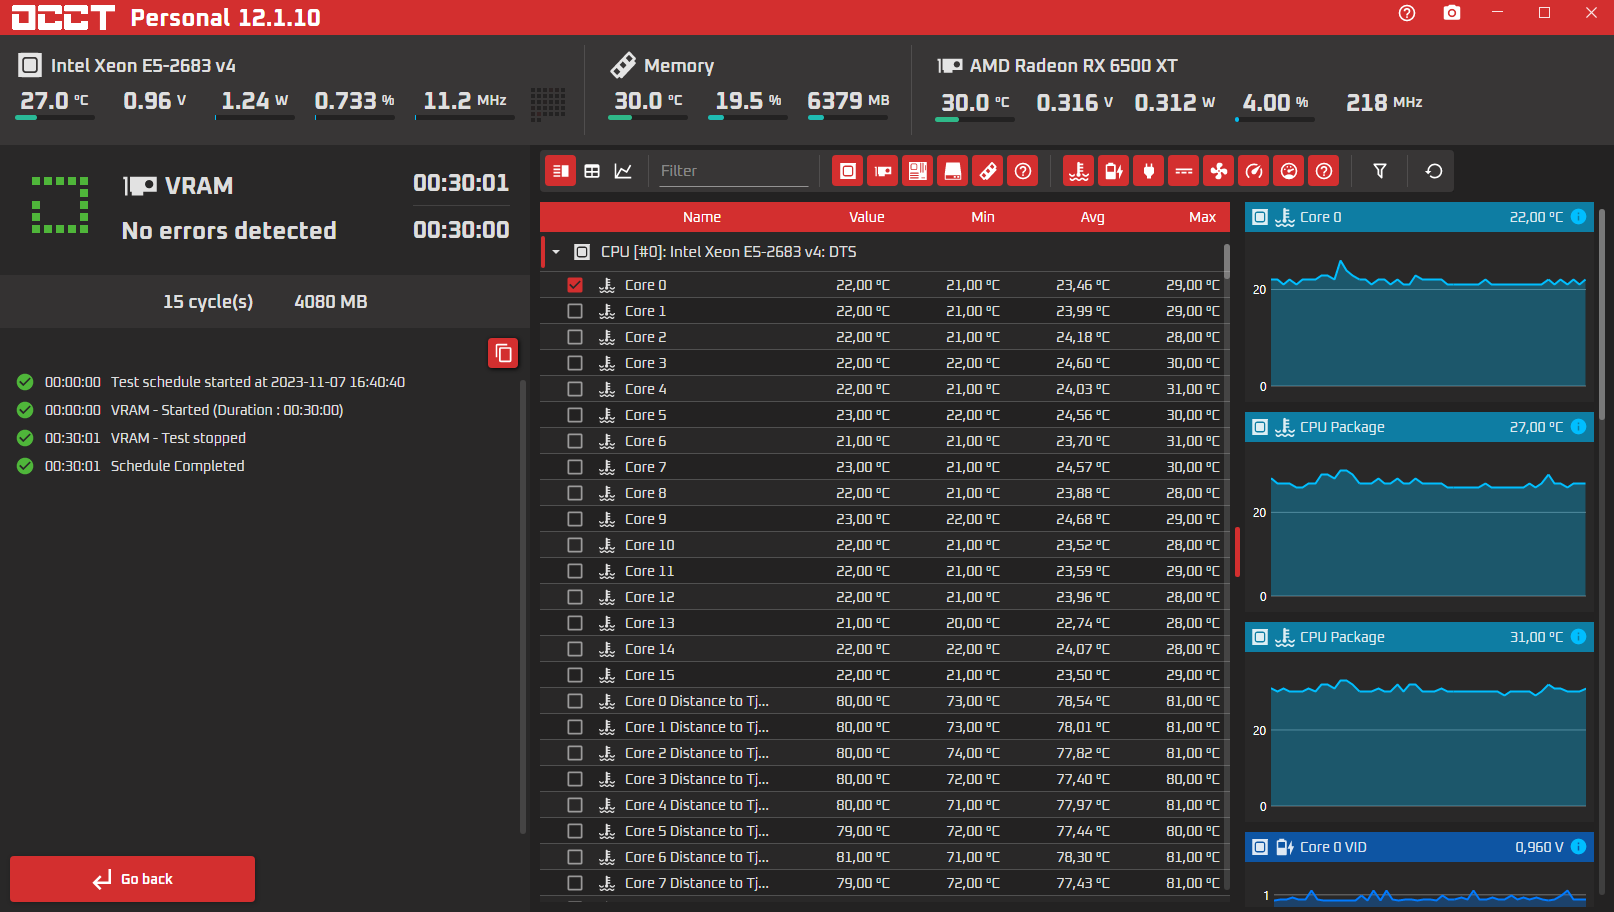Open the info icon on Core 0 VID graph
The height and width of the screenshot is (912, 1614).
1578,847
